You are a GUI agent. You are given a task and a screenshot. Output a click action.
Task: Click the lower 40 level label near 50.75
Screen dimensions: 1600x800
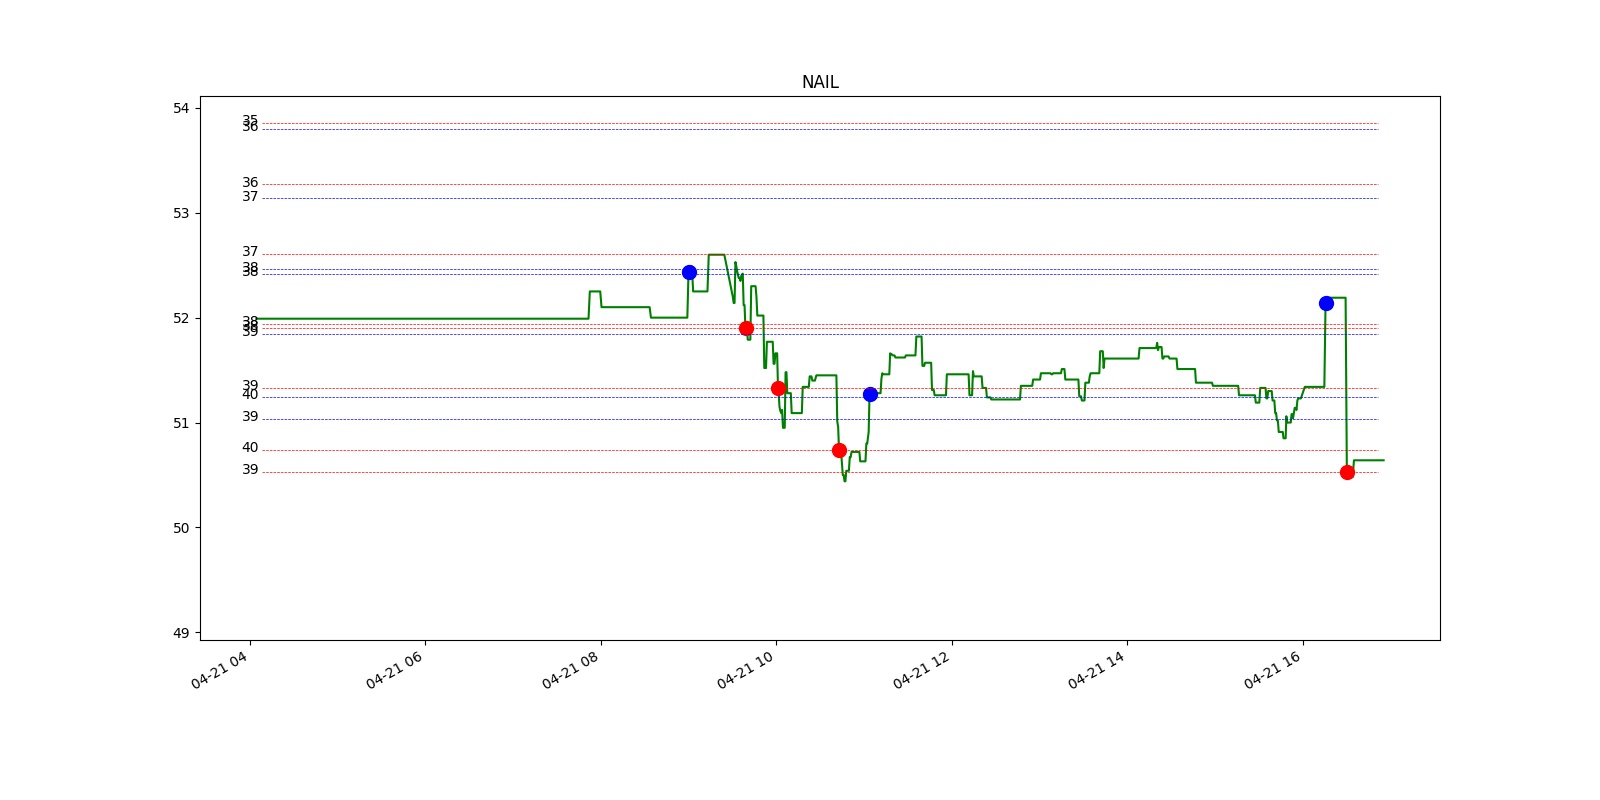coord(250,448)
